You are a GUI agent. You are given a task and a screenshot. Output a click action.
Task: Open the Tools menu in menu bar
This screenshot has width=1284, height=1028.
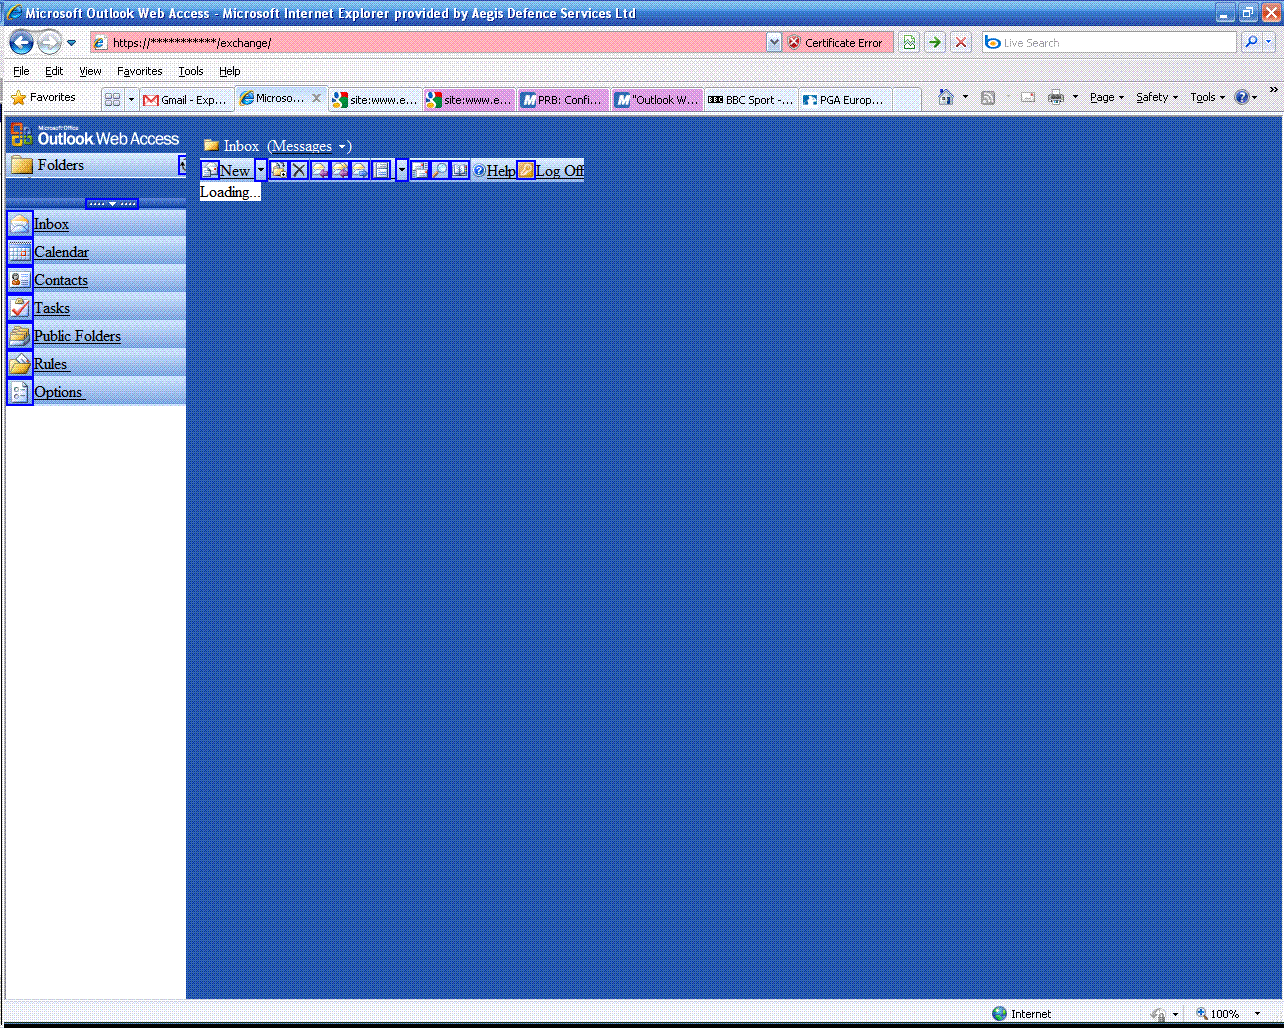tap(191, 71)
